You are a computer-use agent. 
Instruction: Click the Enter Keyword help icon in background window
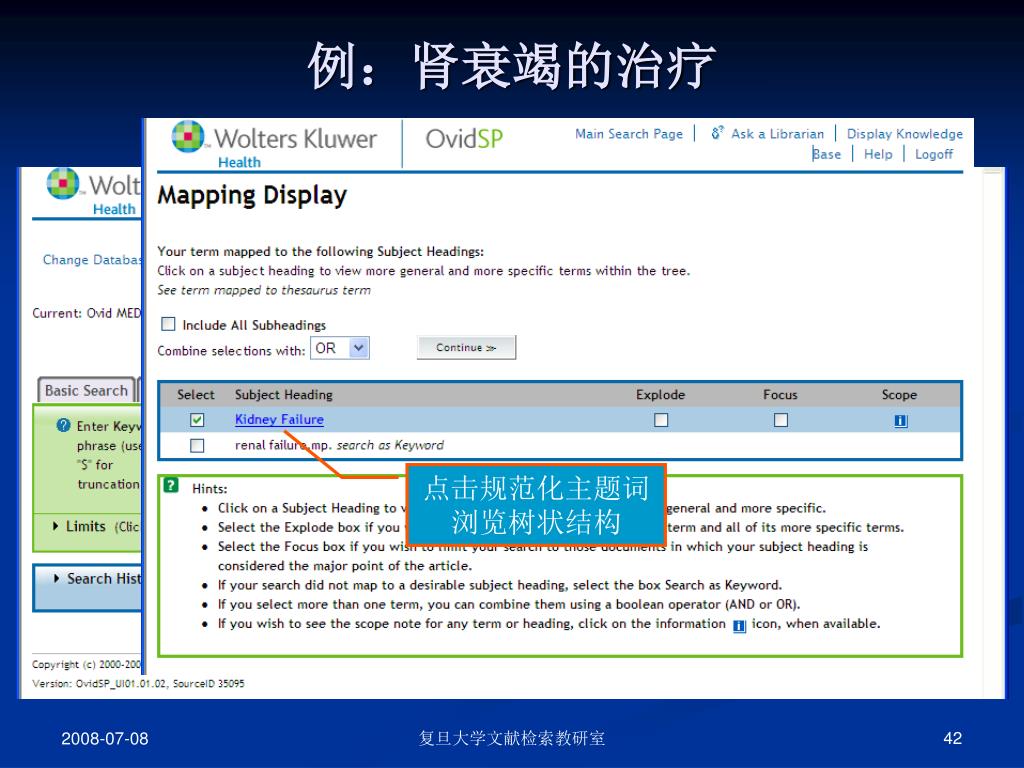click(x=63, y=425)
